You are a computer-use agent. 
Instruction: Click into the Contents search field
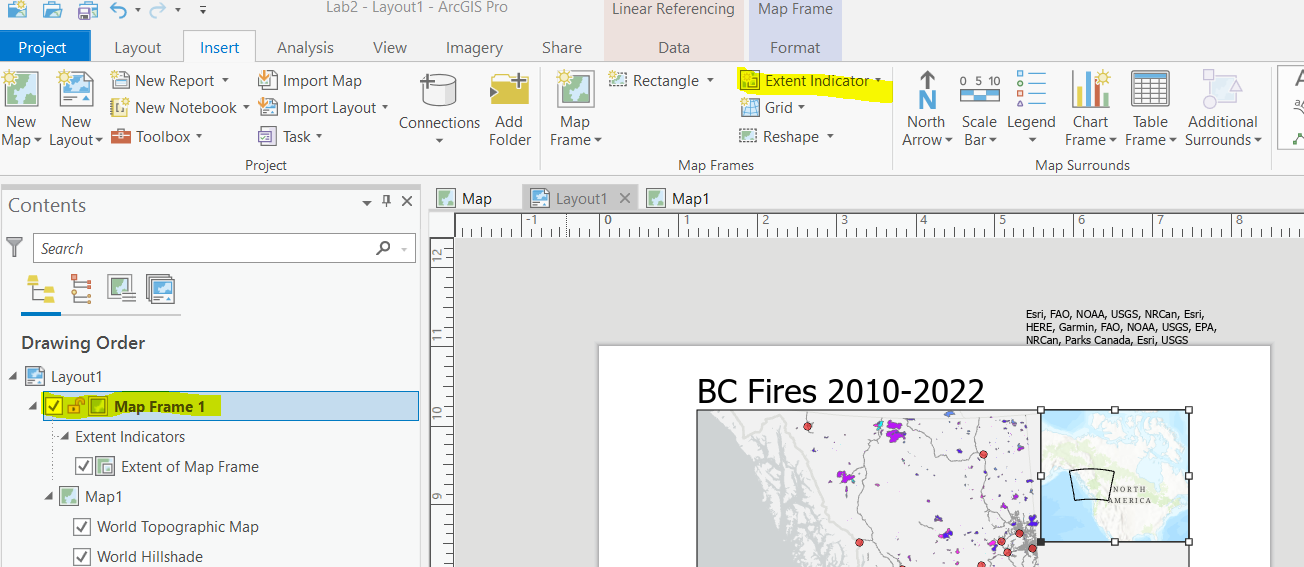[x=205, y=249]
